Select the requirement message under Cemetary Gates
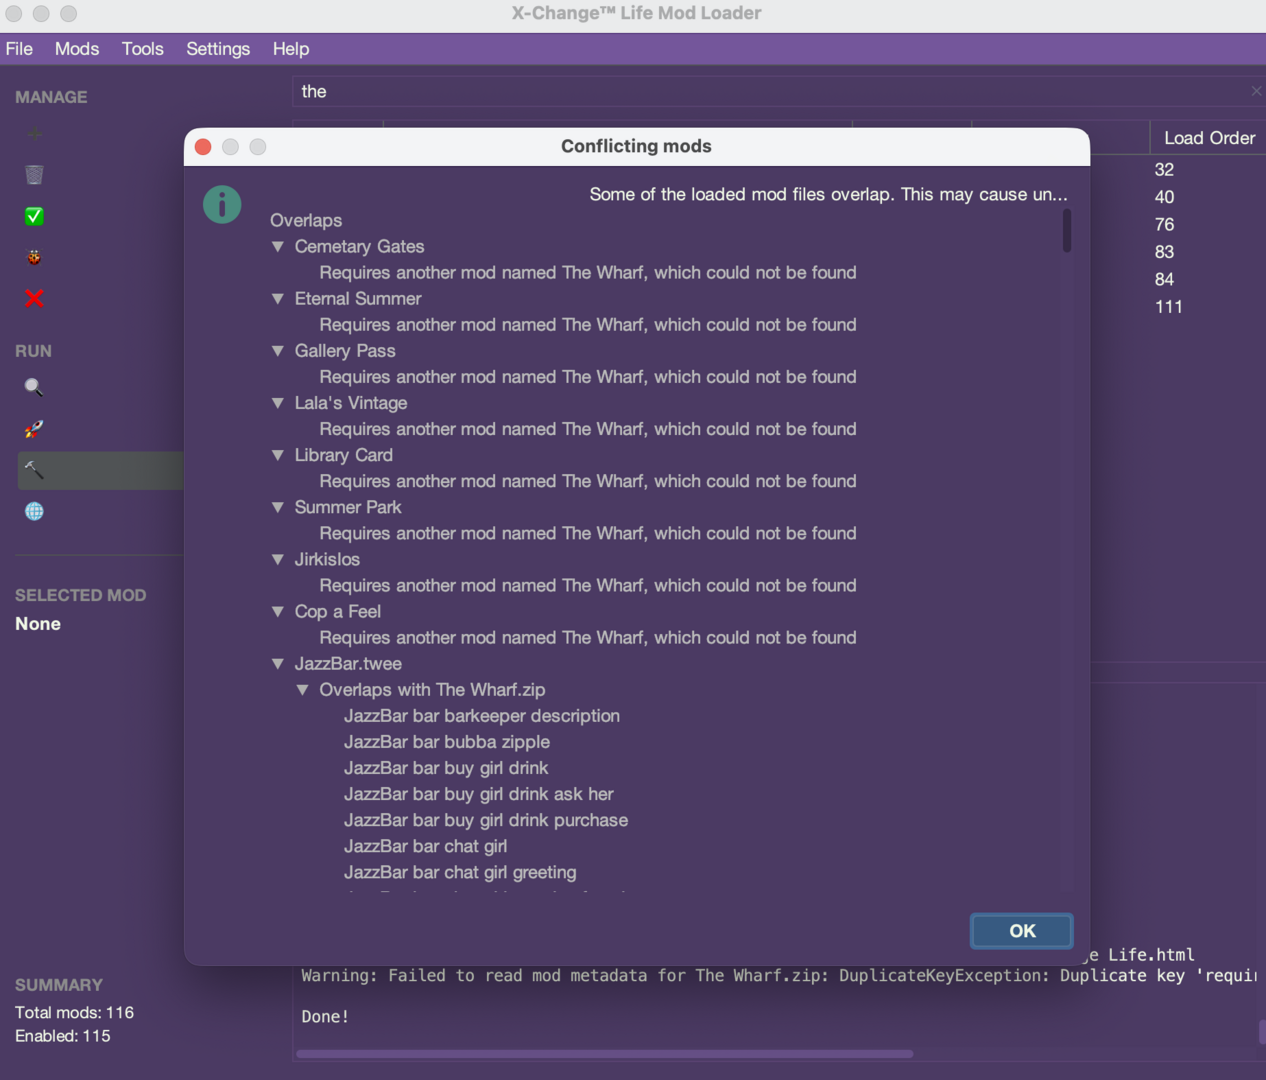Viewport: 1266px width, 1080px height. coord(588,272)
